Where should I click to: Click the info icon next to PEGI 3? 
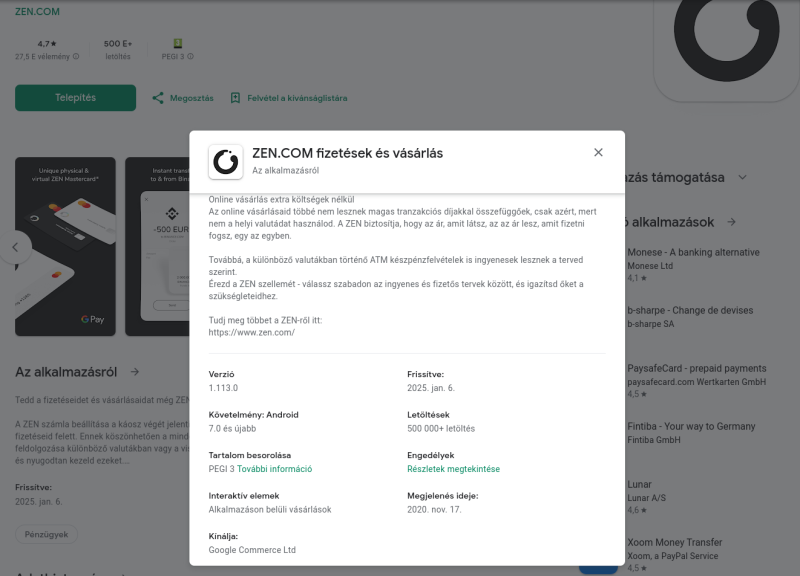click(190, 57)
